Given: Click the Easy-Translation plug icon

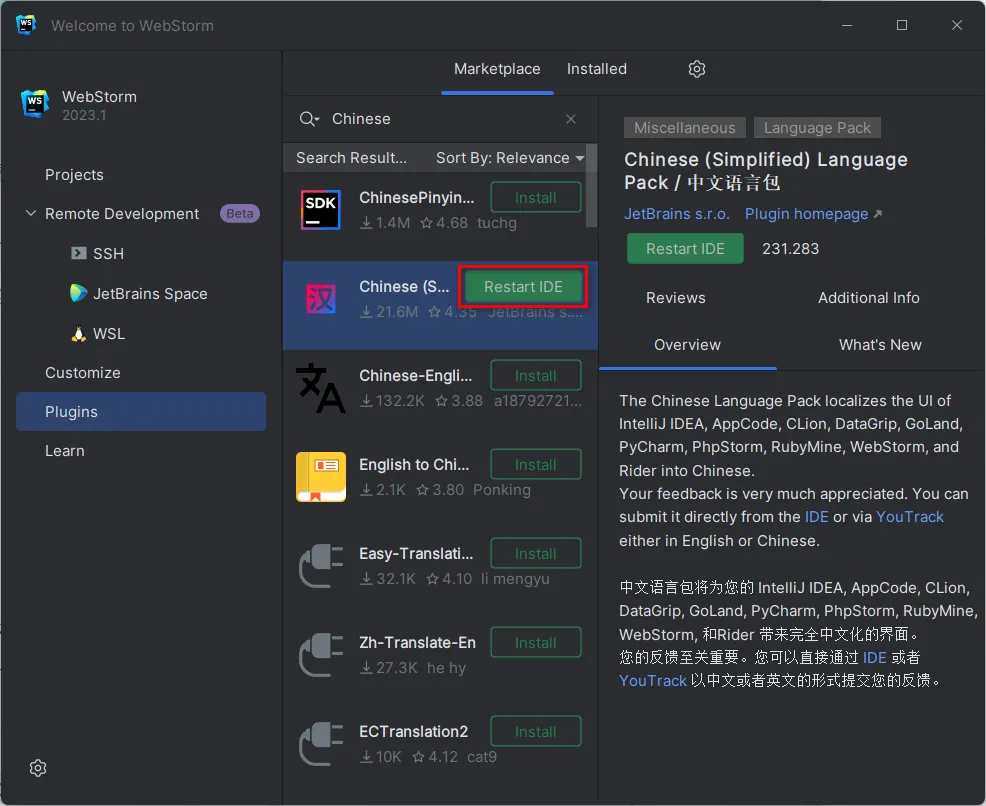Looking at the screenshot, I should 321,566.
